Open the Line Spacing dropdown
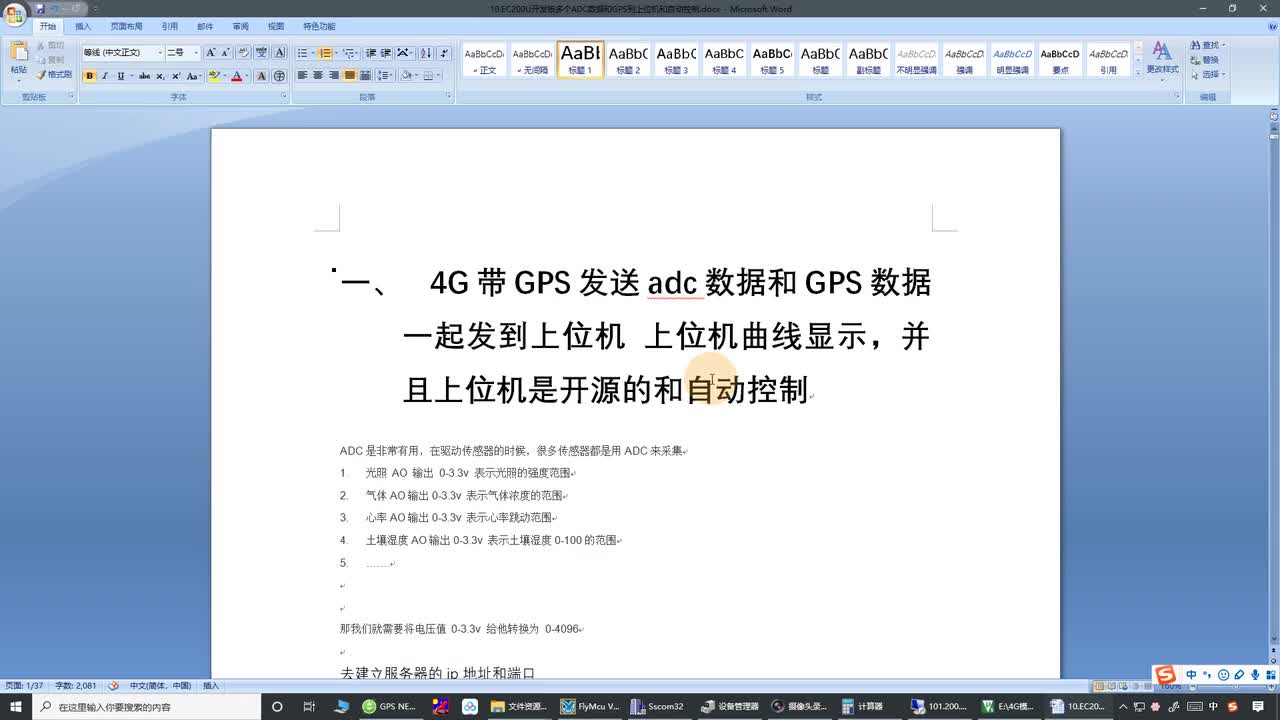The image size is (1280, 720). (385, 76)
